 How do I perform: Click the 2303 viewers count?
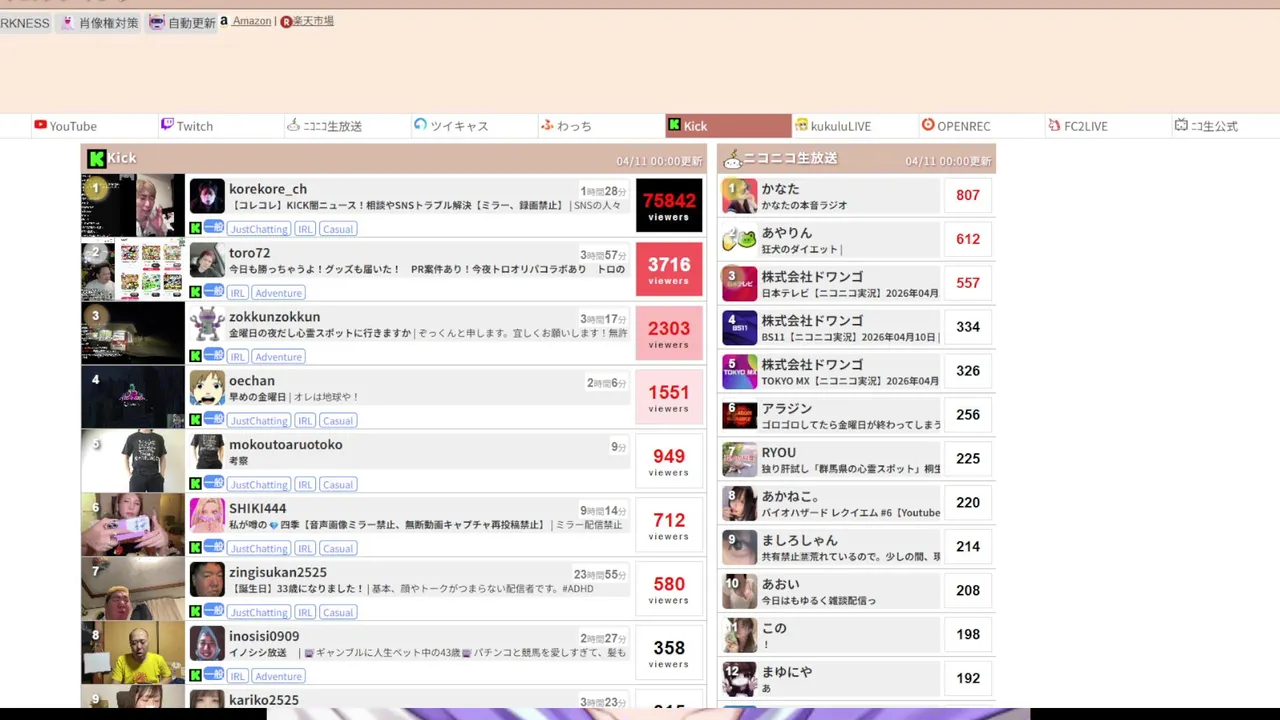click(669, 333)
